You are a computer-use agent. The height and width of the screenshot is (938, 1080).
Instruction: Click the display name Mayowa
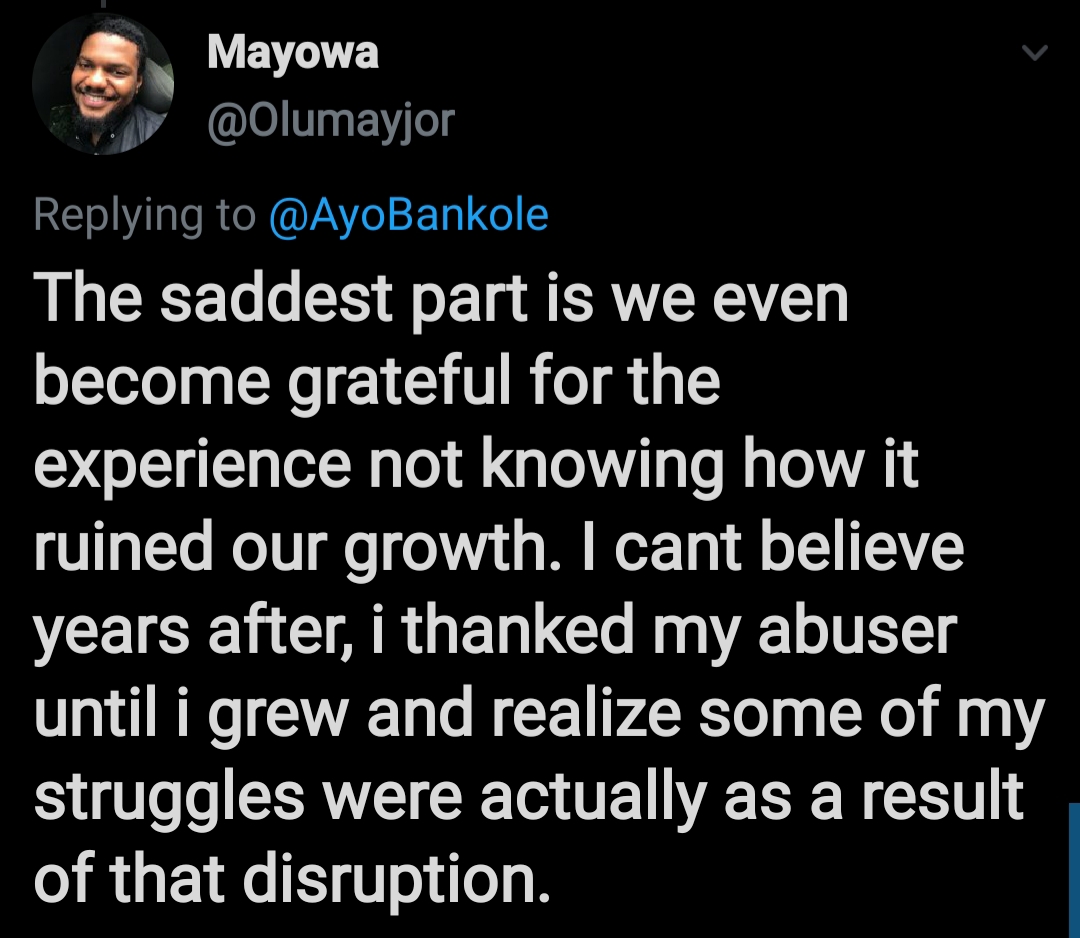[x=293, y=54]
